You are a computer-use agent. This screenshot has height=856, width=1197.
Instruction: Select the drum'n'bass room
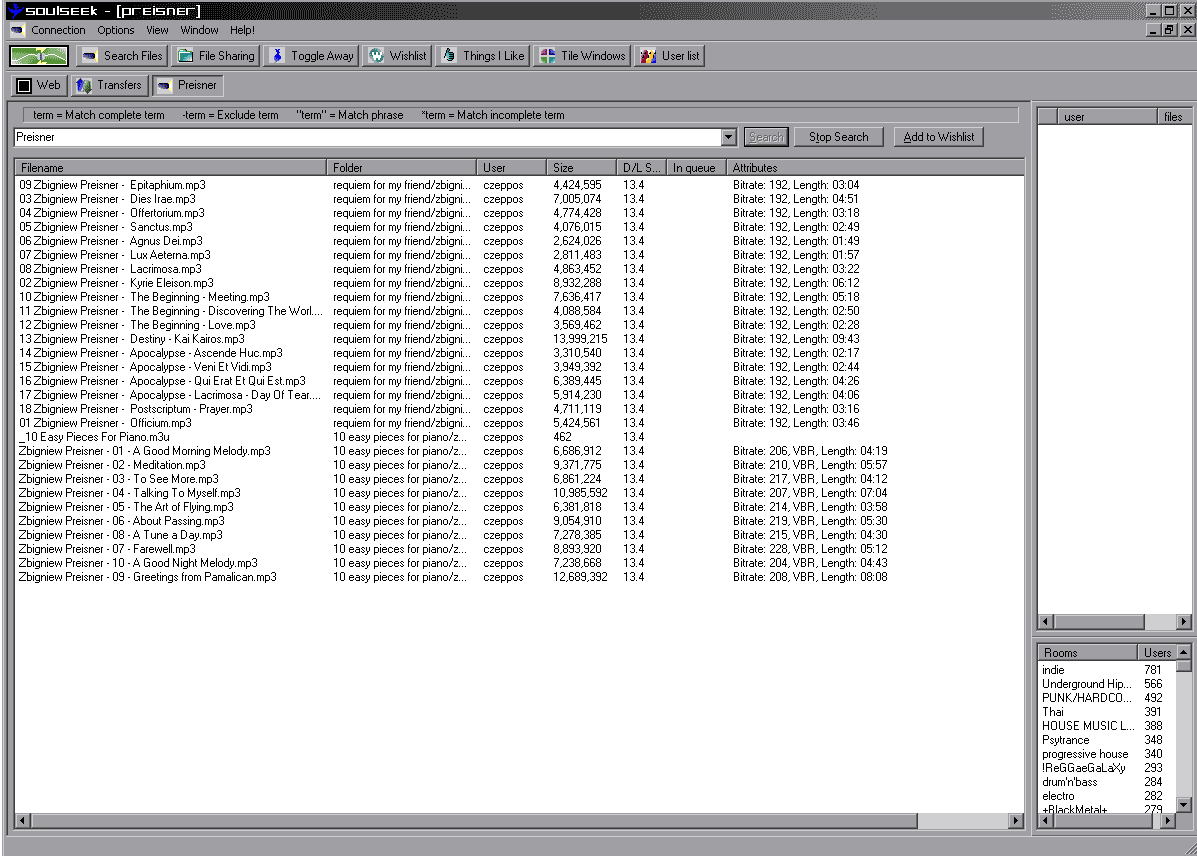point(1070,782)
